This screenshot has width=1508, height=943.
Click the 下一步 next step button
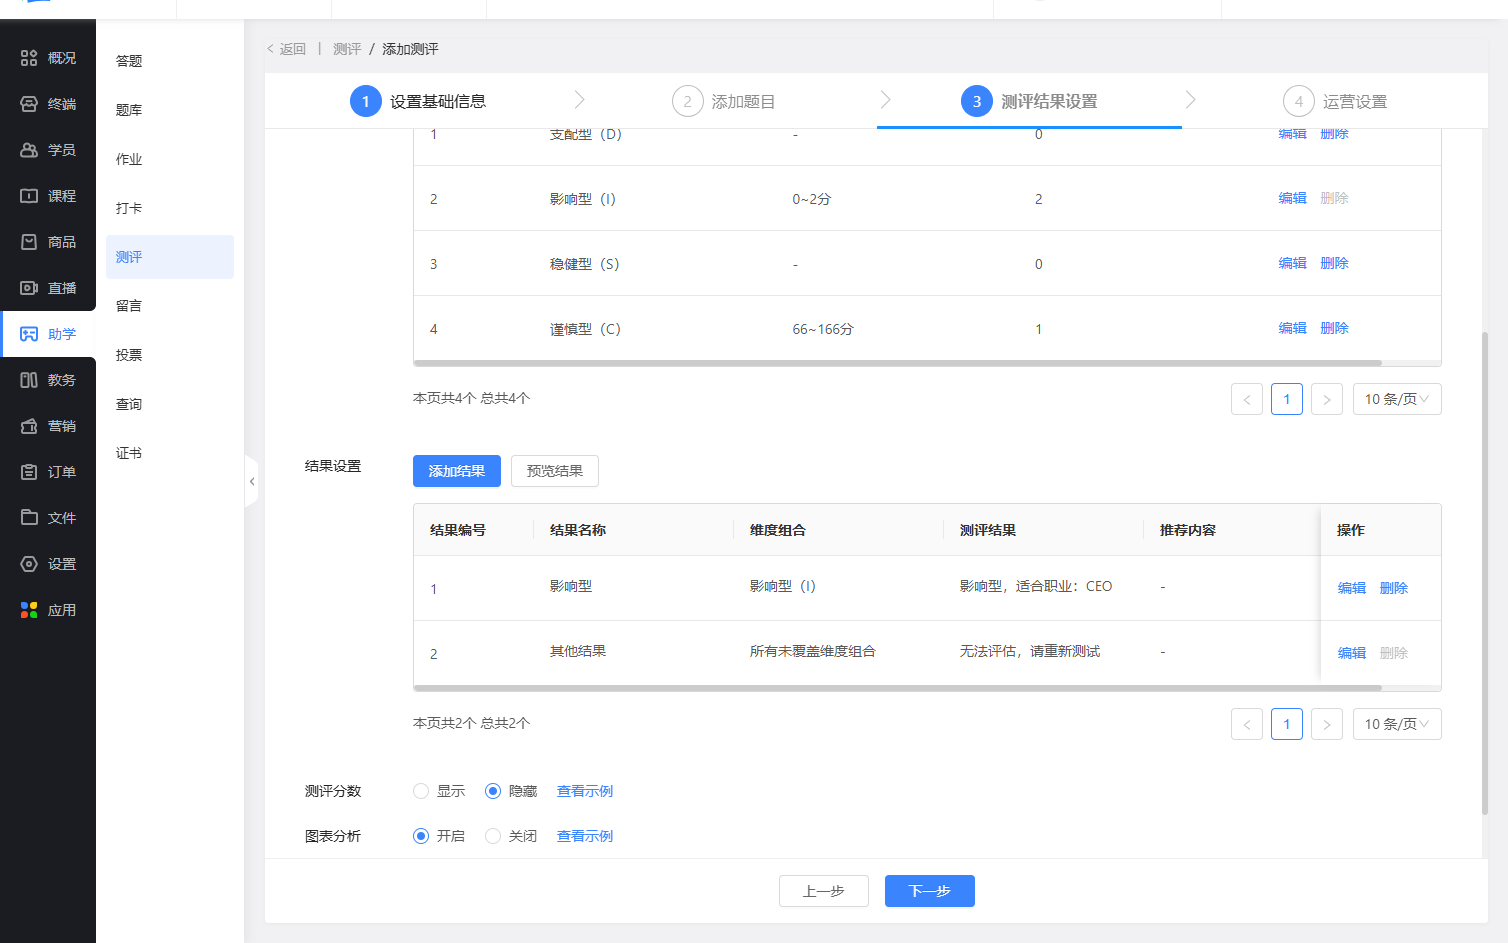(x=929, y=891)
